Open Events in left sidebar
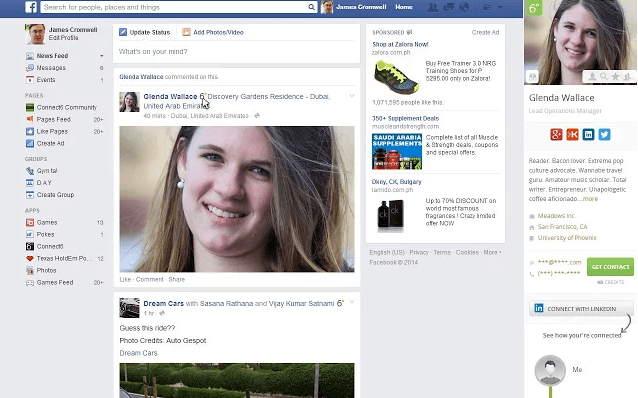638x398 pixels. click(x=46, y=80)
